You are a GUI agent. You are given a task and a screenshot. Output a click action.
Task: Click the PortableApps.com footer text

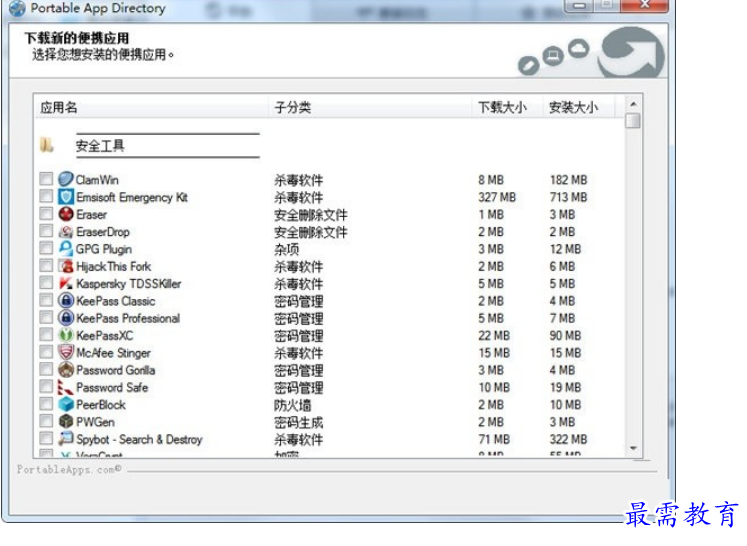[x=69, y=470]
